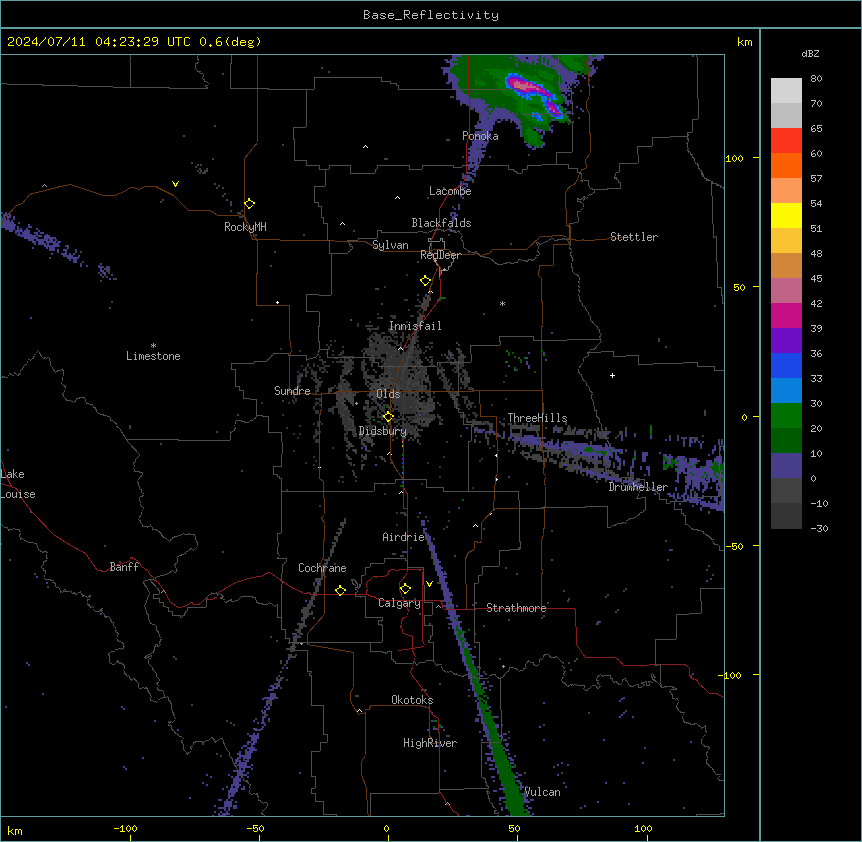This screenshot has height=842, width=862.
Task: Select the RedDeer city label
Action: [x=440, y=255]
